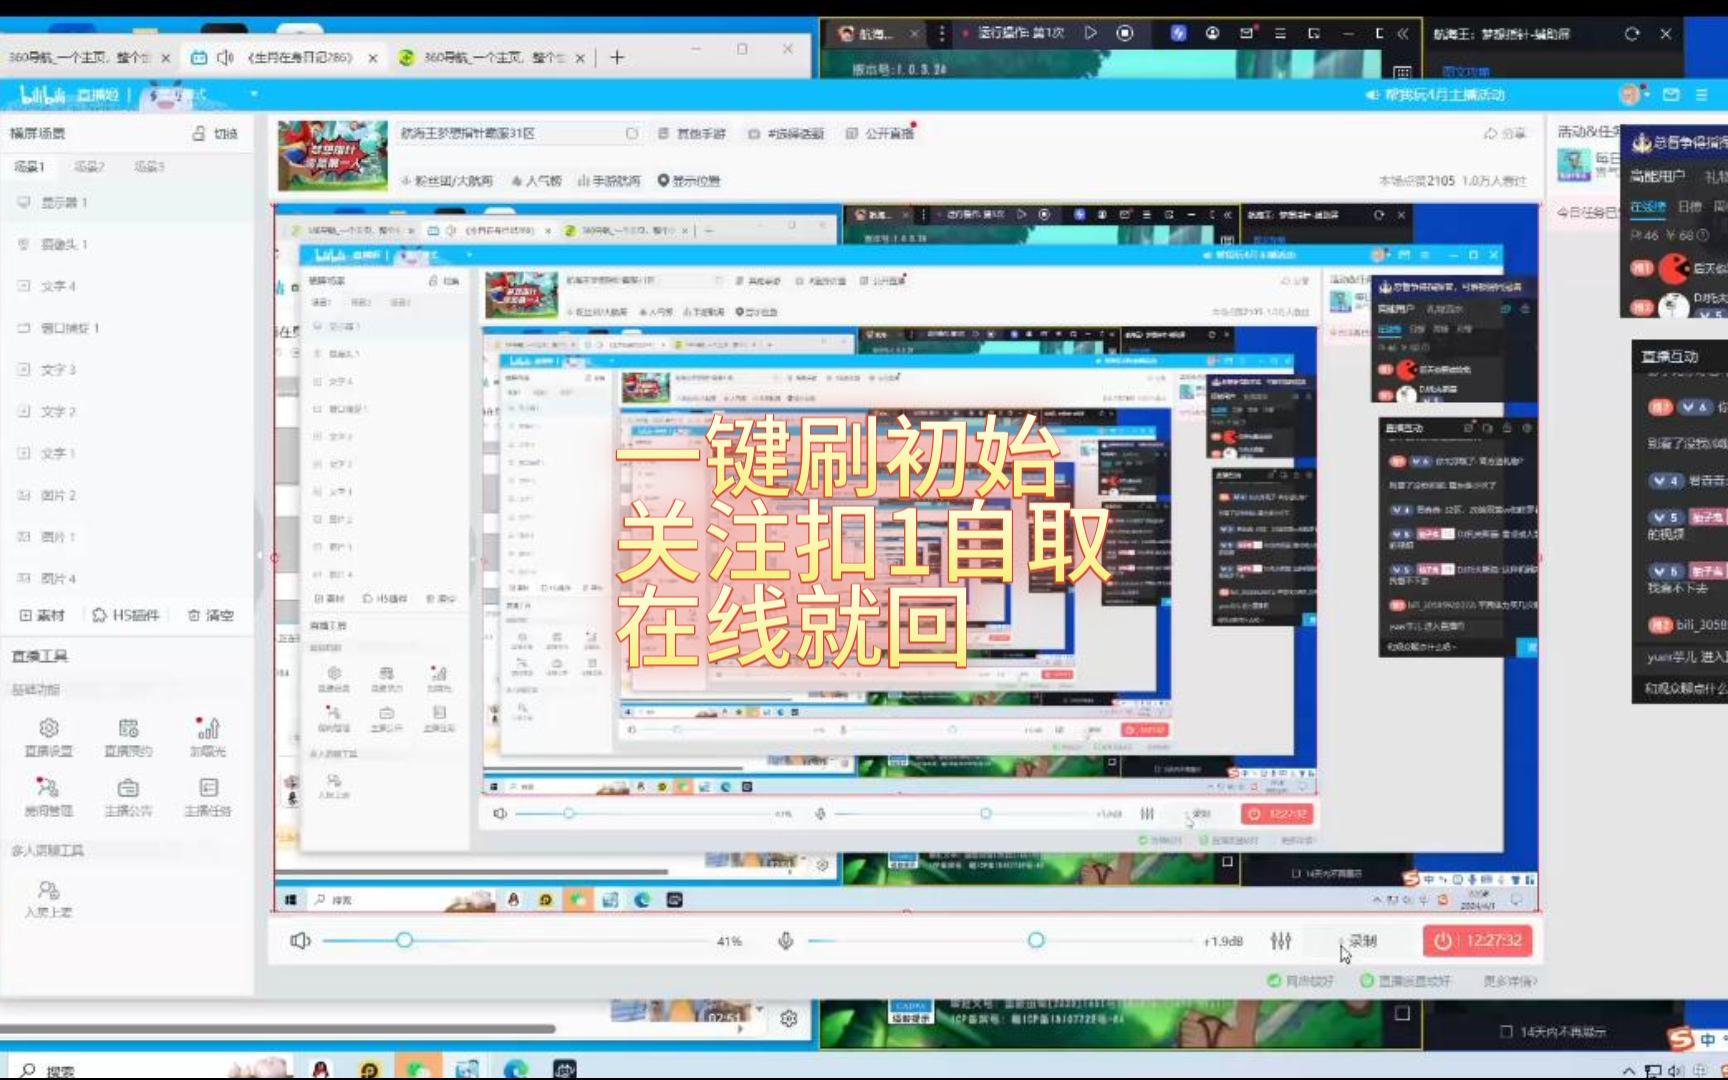1728x1080 pixels.
Task: Open the 主播公告 announcement tool
Action: (128, 798)
